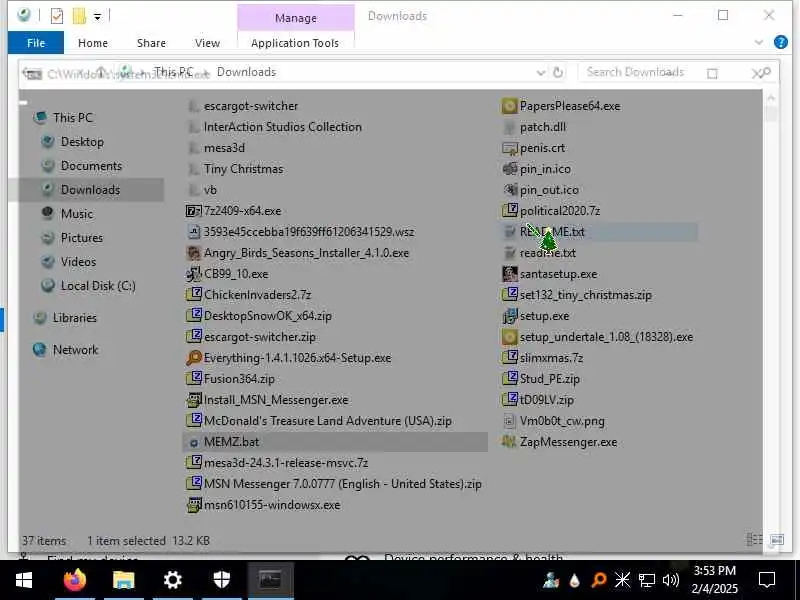This screenshot has width=800, height=600.
Task: Click the pin_out.ico file icon
Action: 509,190
